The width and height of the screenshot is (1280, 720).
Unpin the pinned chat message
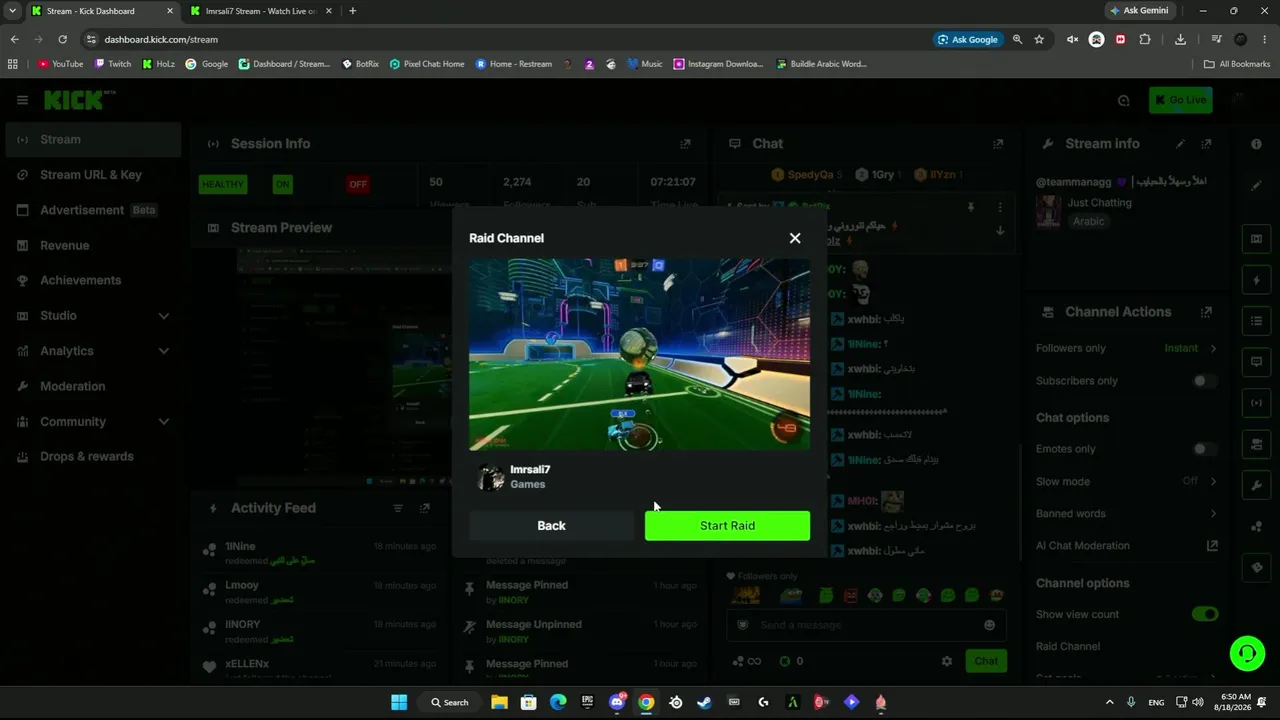pyautogui.click(x=970, y=207)
